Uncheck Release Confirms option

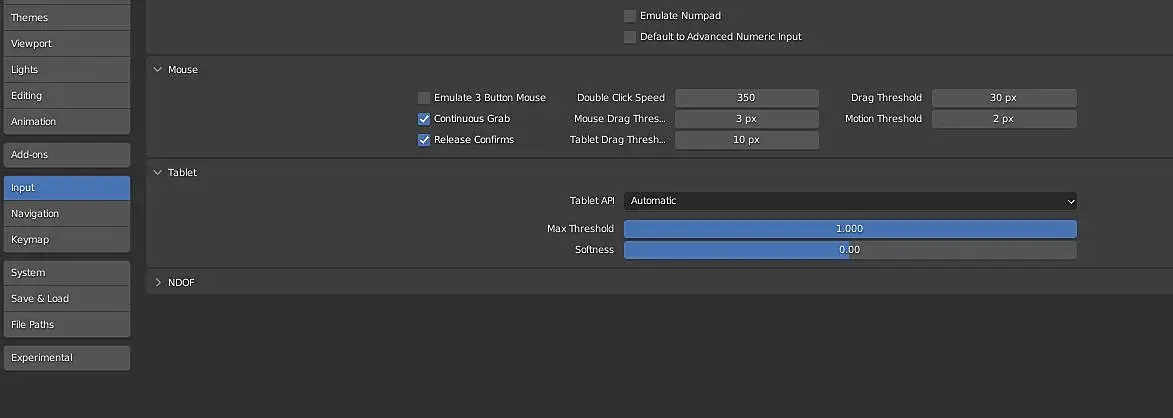[x=424, y=140]
